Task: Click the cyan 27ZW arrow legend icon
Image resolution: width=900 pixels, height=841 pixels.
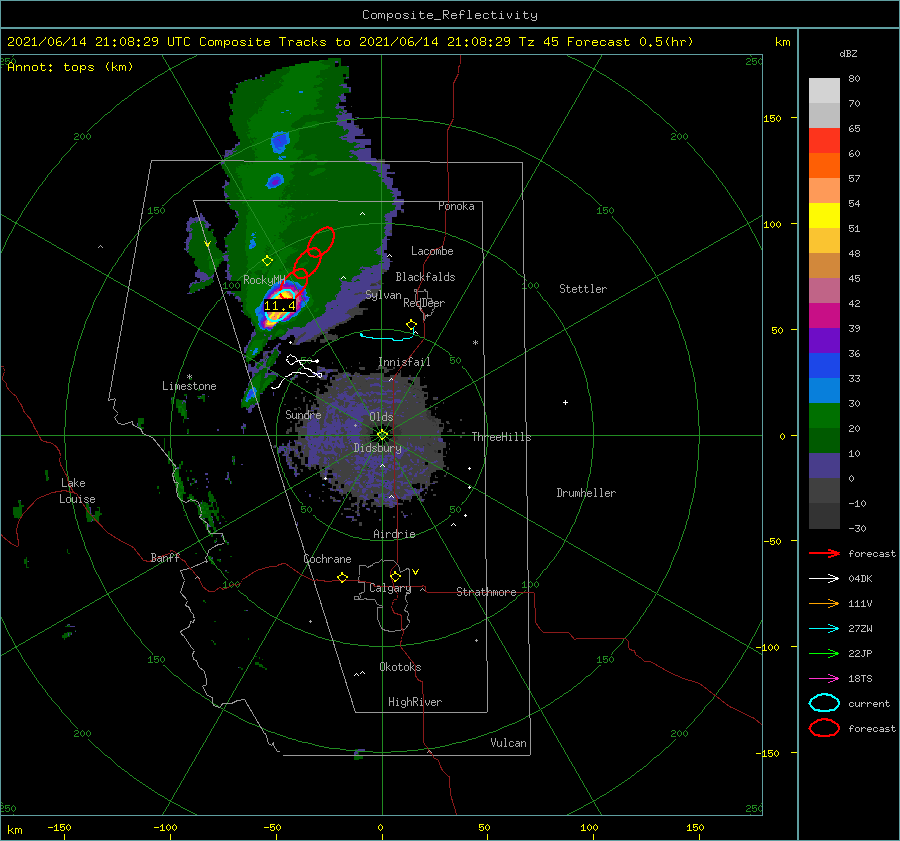Action: tap(824, 629)
